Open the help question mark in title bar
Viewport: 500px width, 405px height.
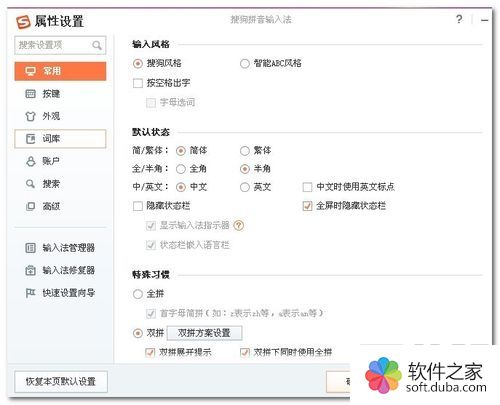click(x=459, y=19)
